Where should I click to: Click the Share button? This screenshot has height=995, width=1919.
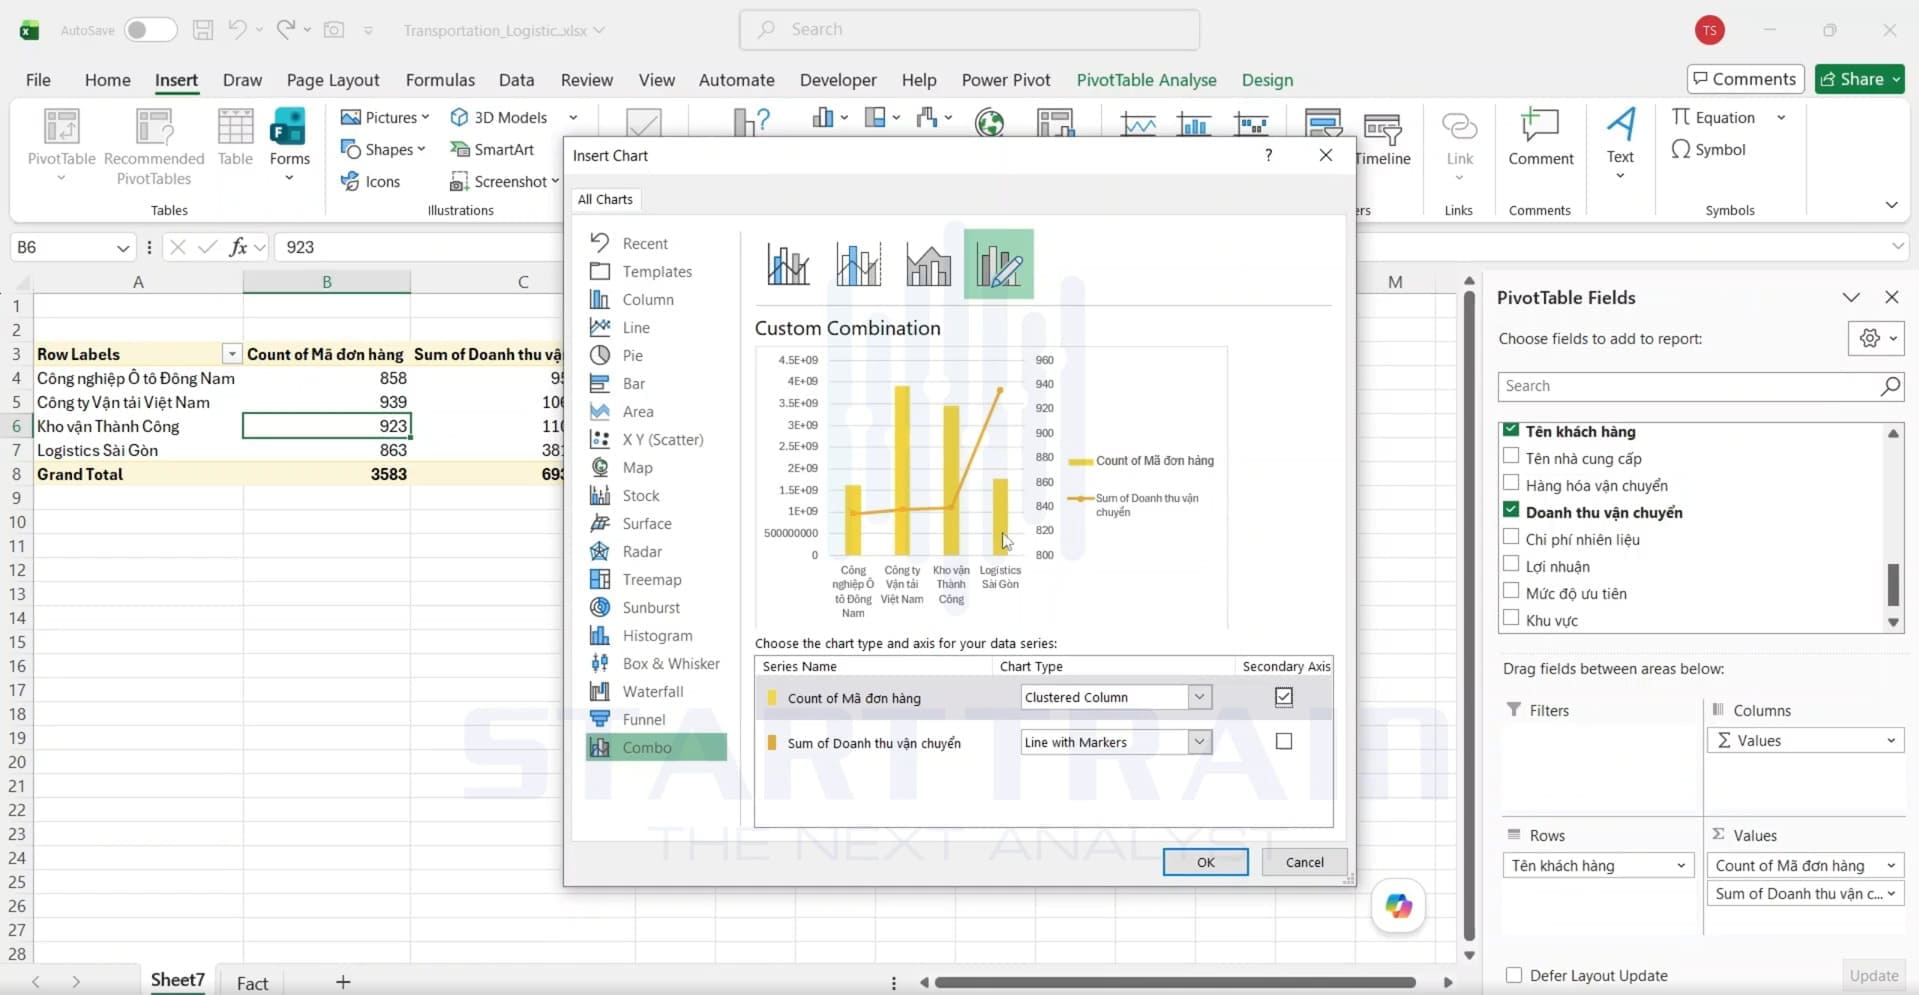(x=1859, y=79)
